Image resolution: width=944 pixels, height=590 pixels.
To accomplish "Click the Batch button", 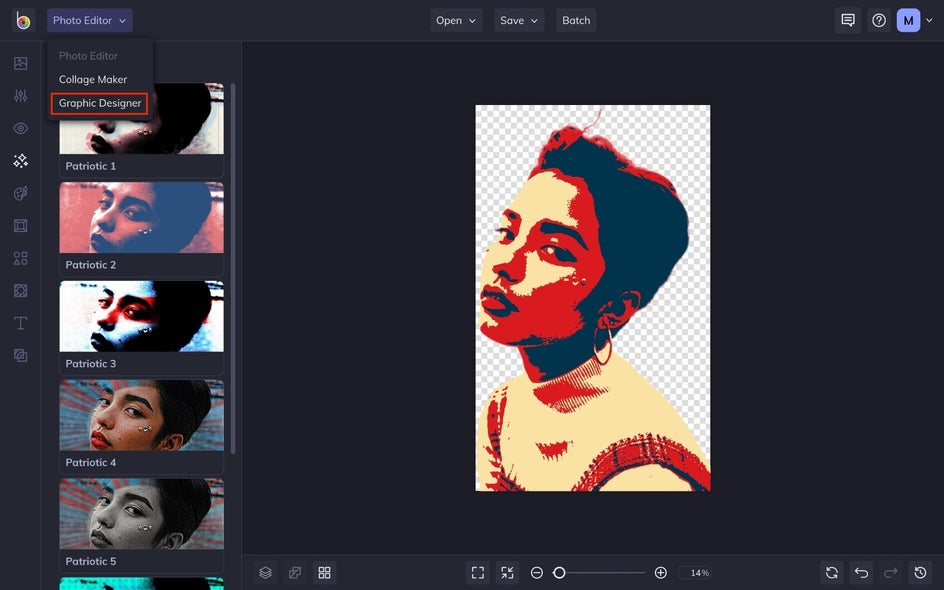I will tap(576, 20).
